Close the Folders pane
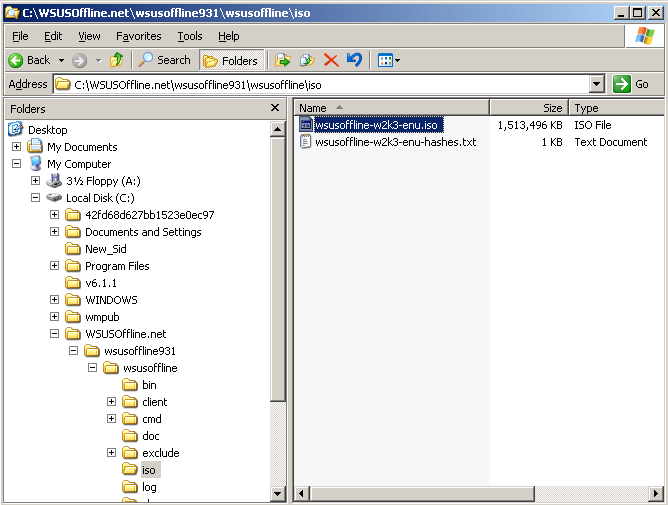This screenshot has height=505, width=668. coord(275,108)
